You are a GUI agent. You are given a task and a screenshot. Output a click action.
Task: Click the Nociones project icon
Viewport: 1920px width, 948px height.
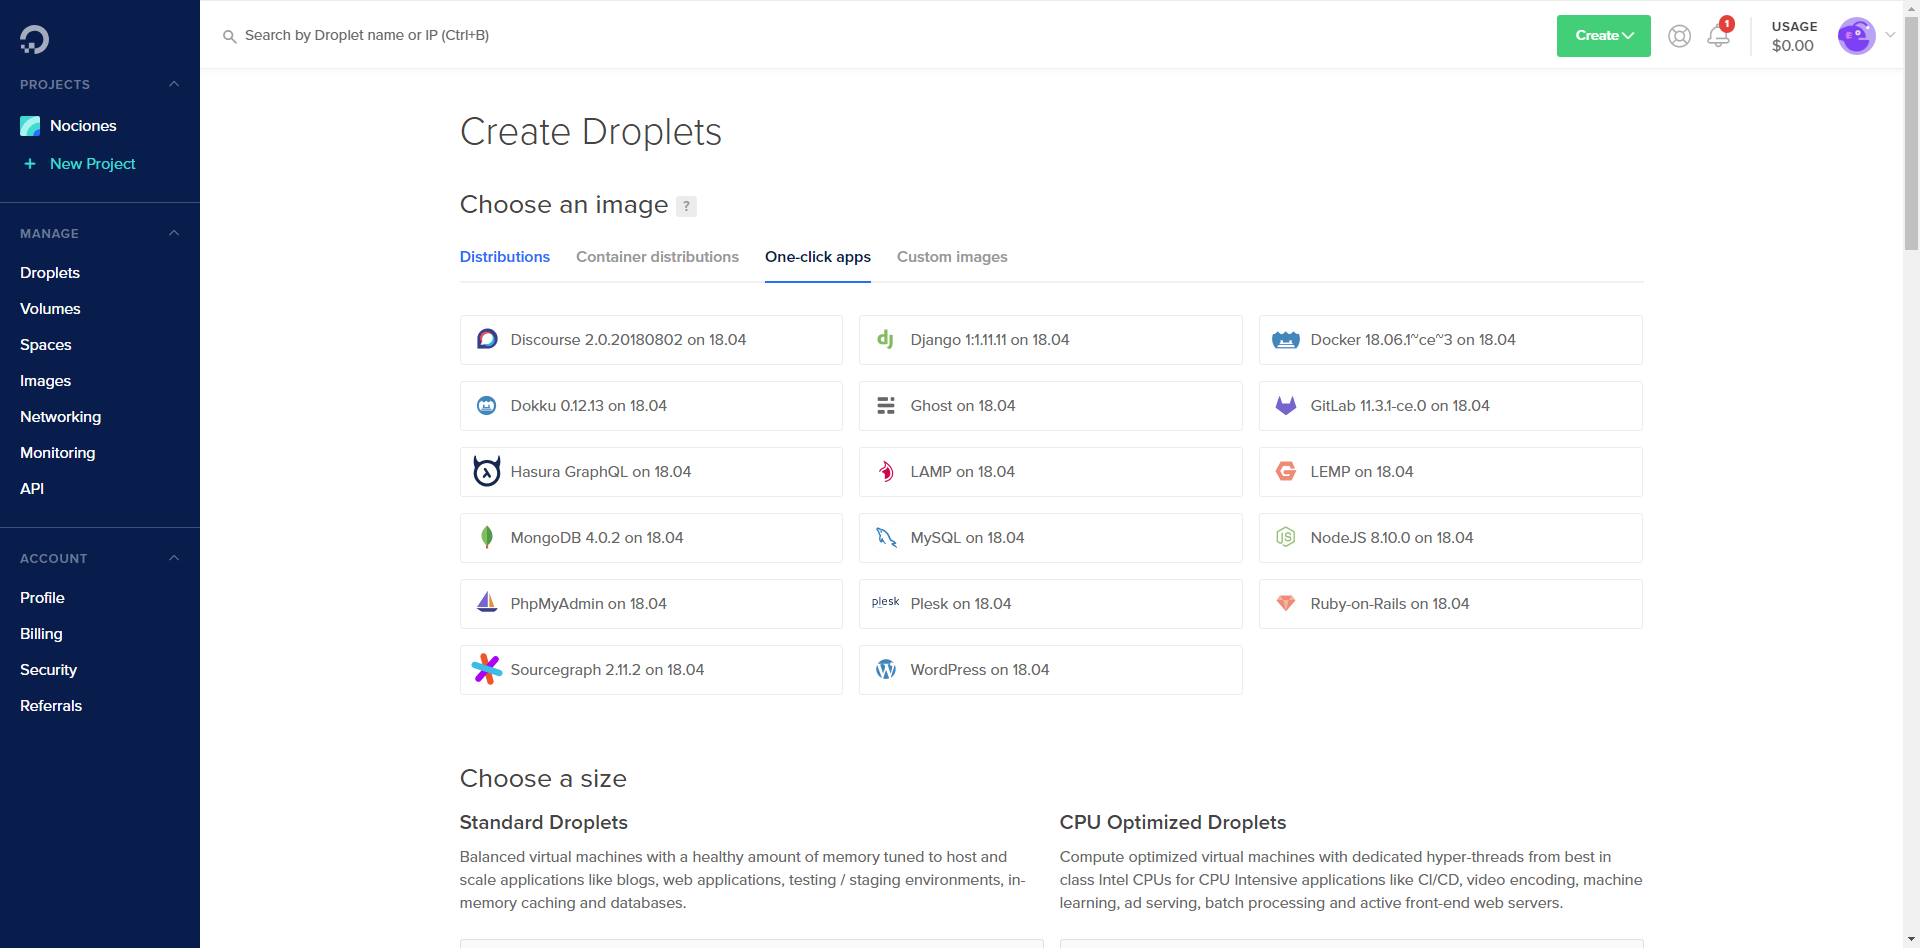click(x=30, y=126)
